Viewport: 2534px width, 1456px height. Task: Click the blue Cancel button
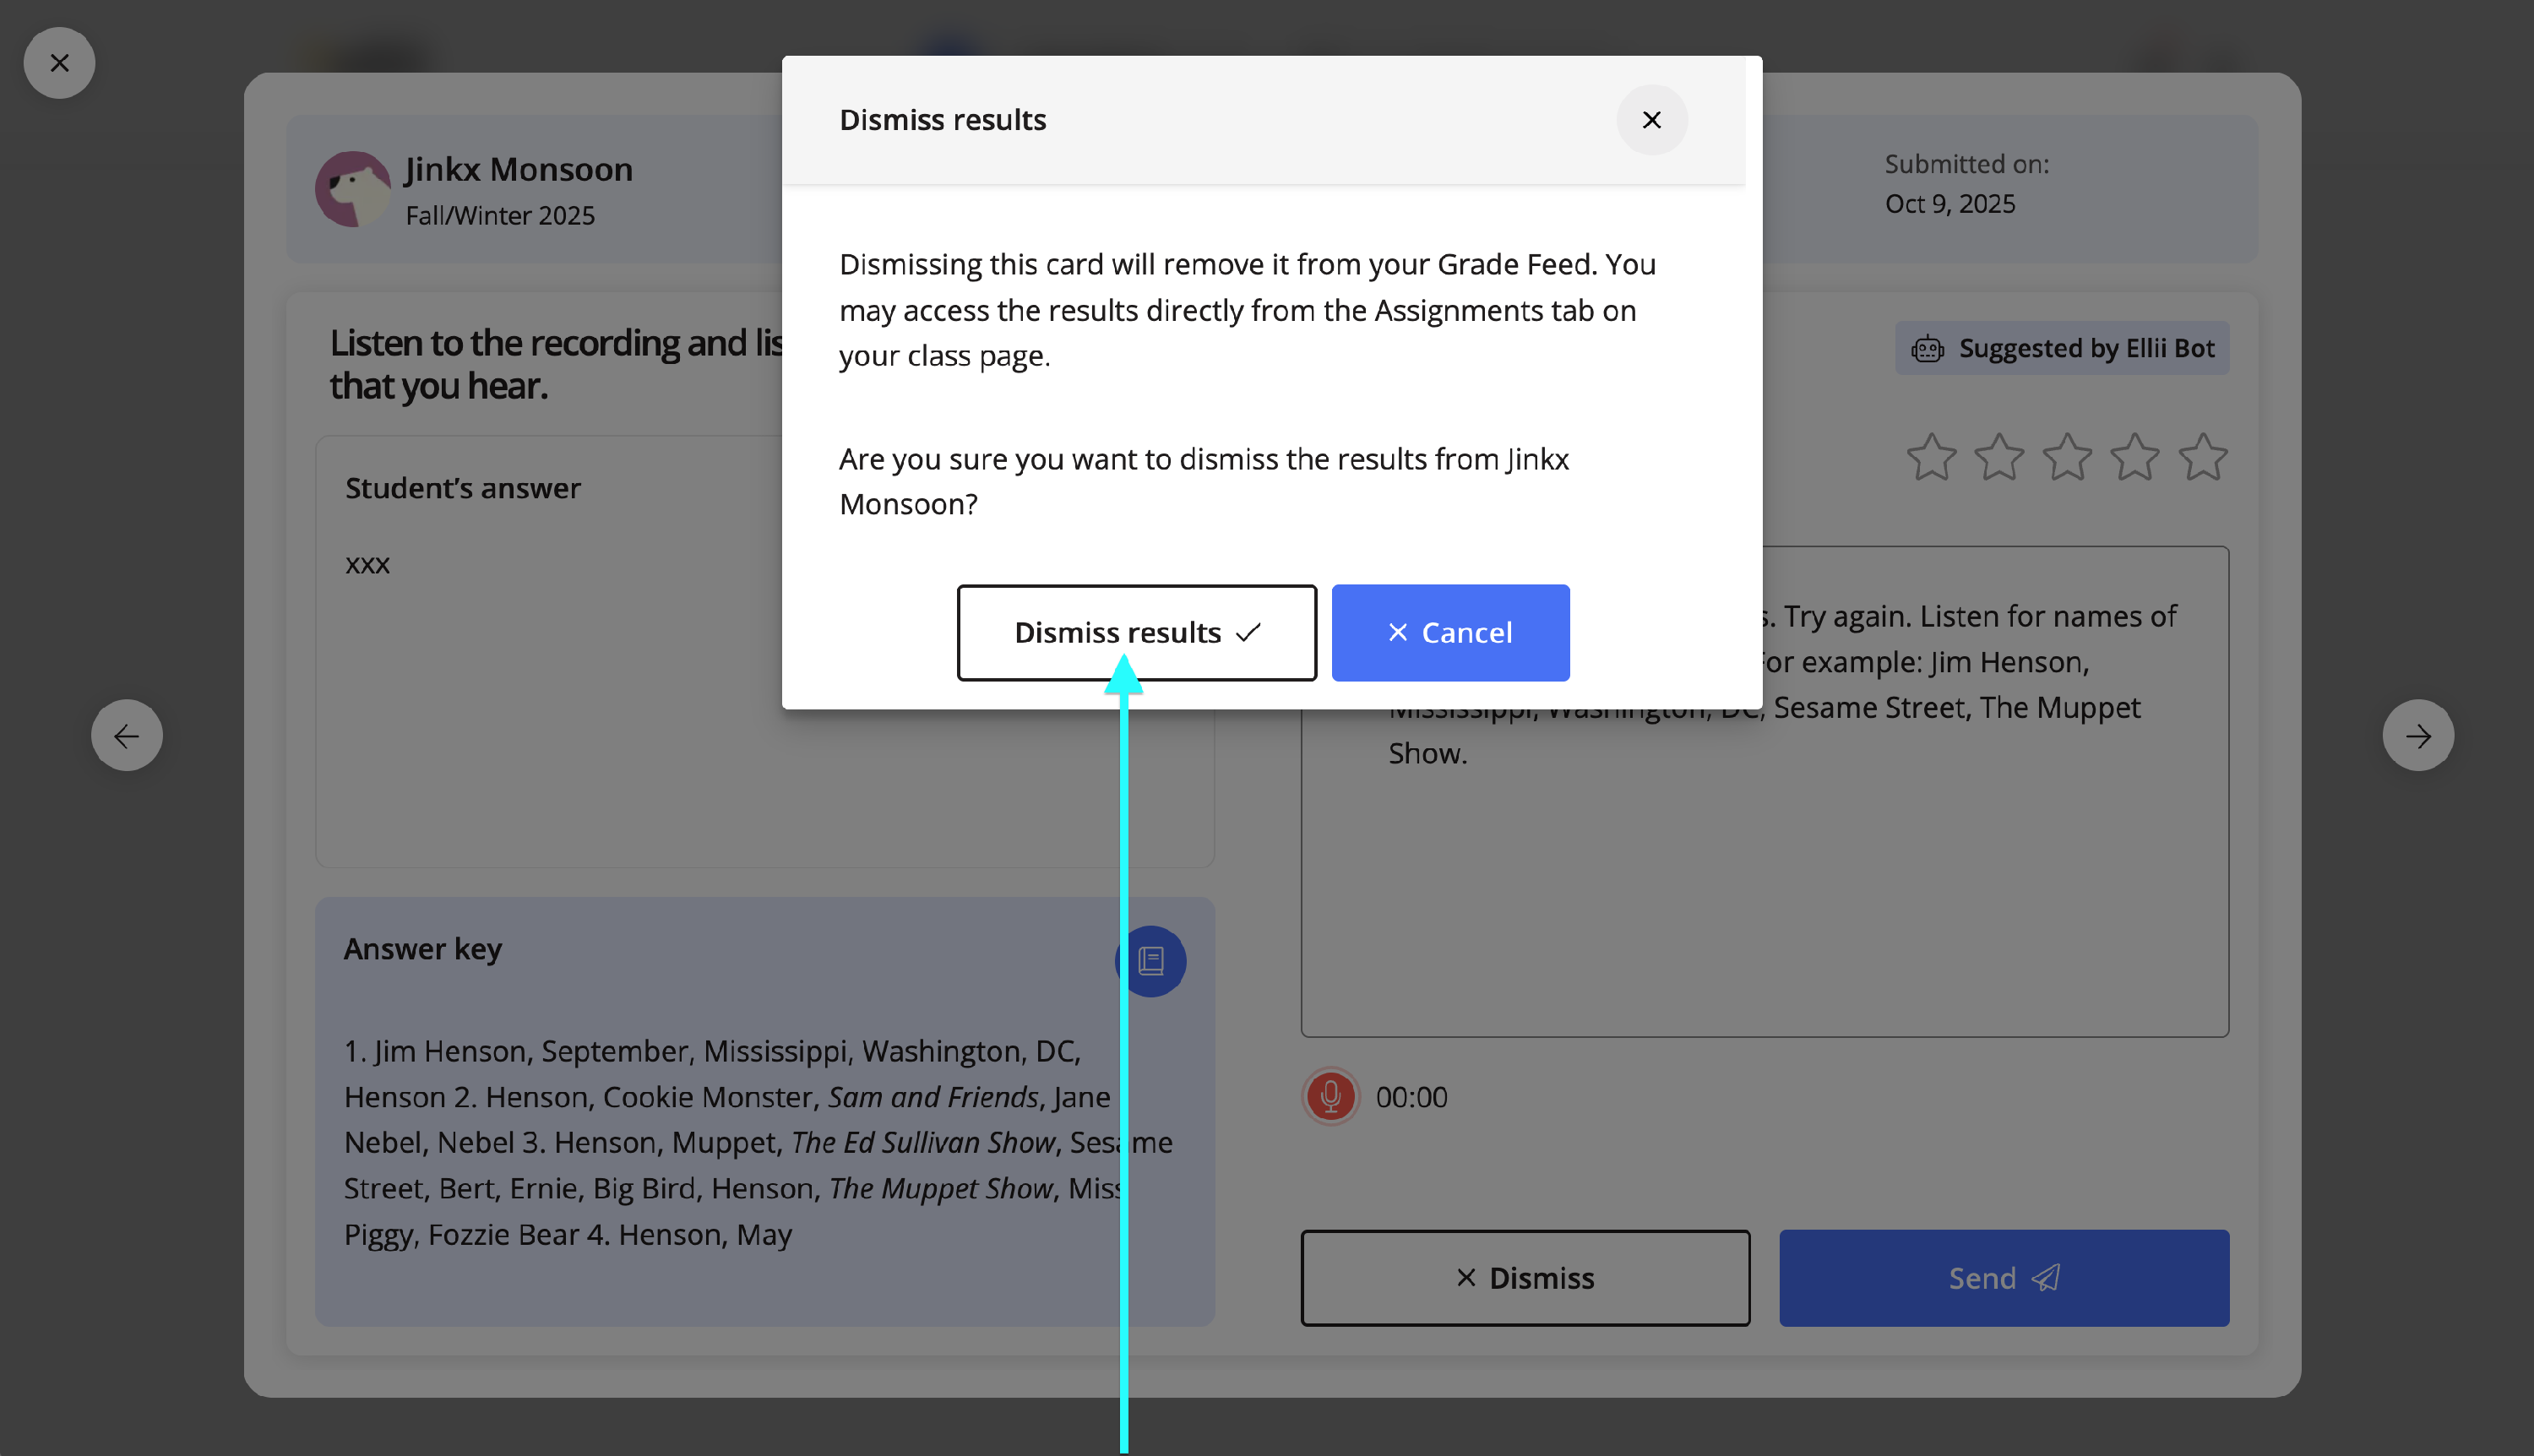[1449, 632]
